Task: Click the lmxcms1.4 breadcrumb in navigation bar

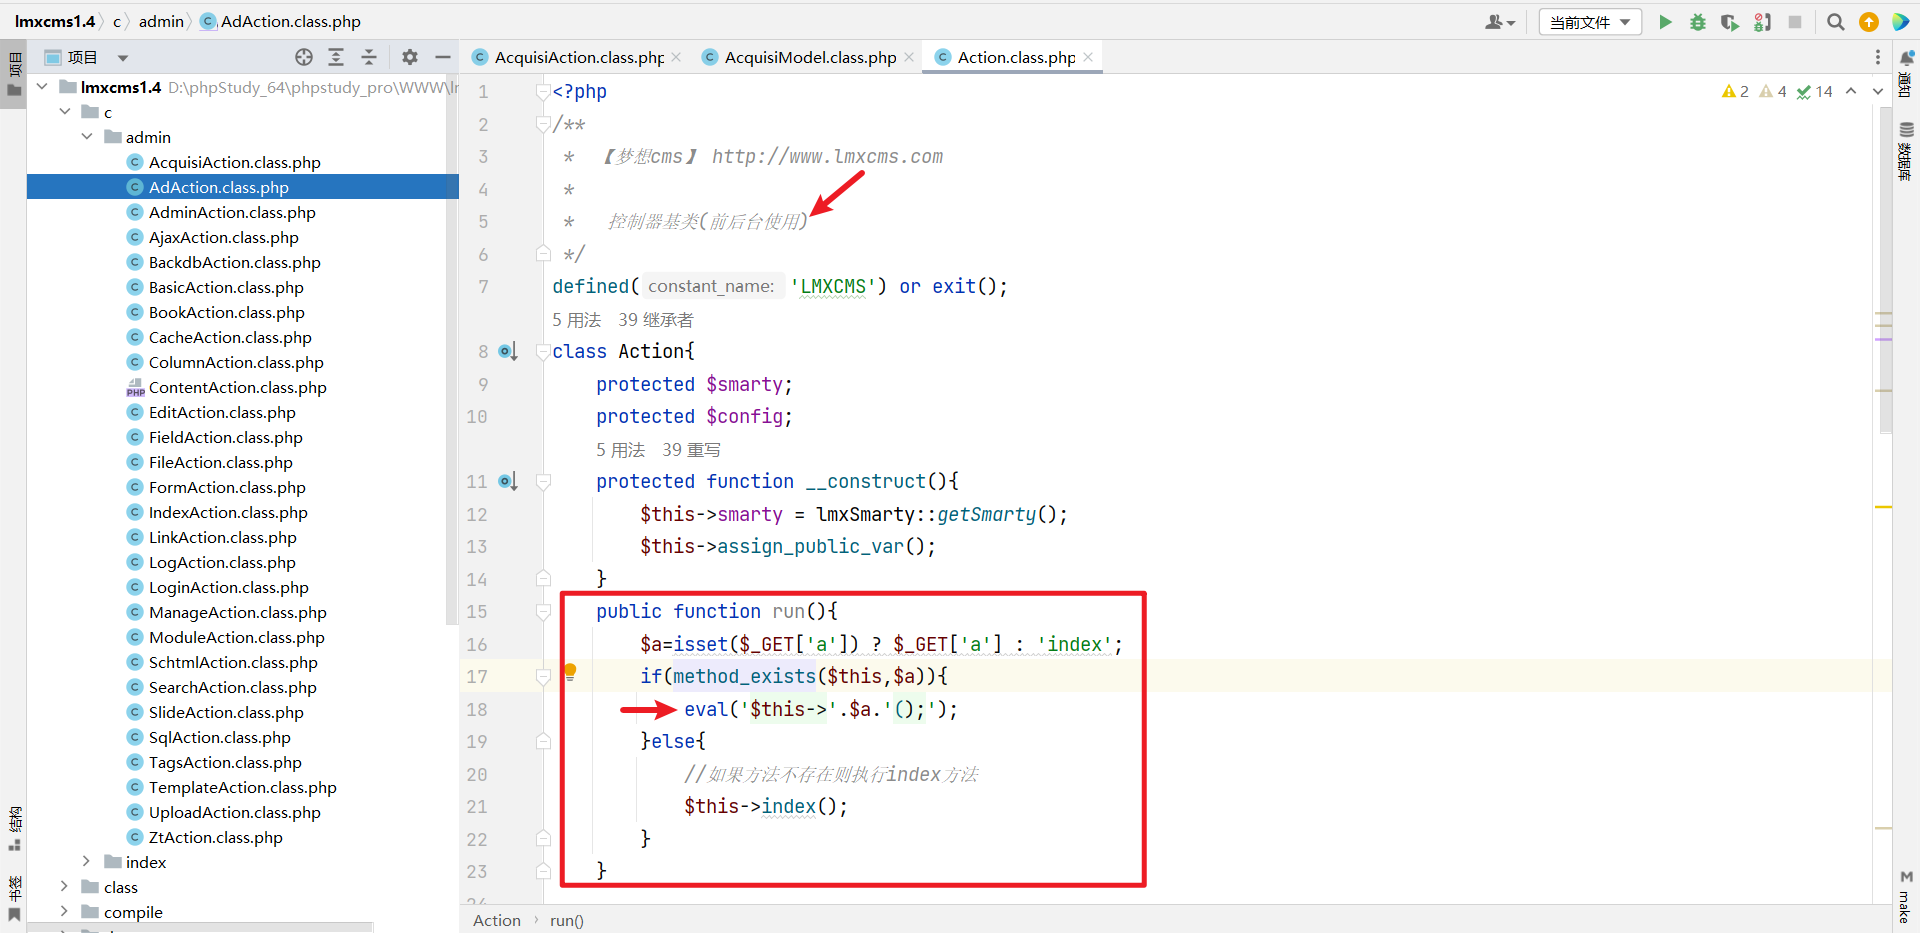Action: (x=55, y=21)
